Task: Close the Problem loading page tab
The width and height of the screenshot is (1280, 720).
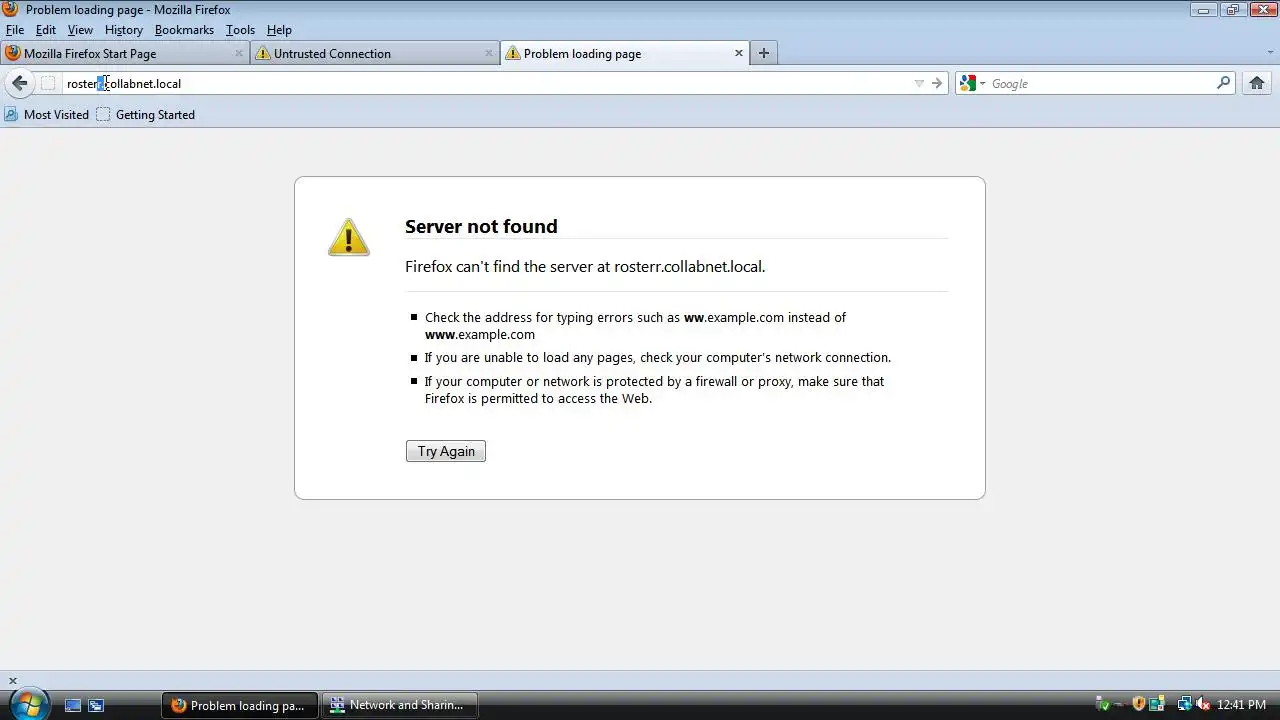Action: pyautogui.click(x=739, y=53)
